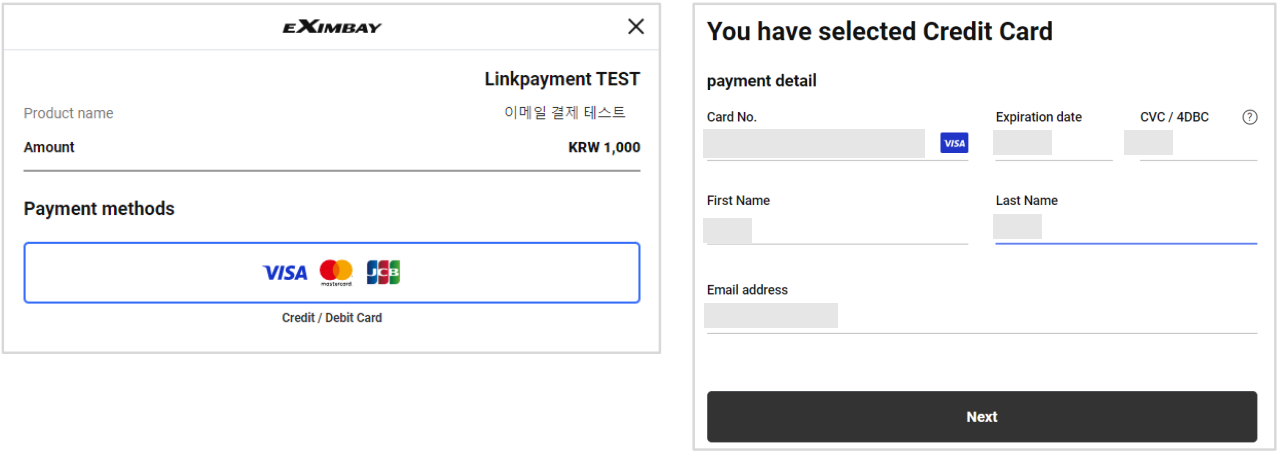Click the Linkpayment TEST merchant title
Screen dimensions: 1281x456
562,79
